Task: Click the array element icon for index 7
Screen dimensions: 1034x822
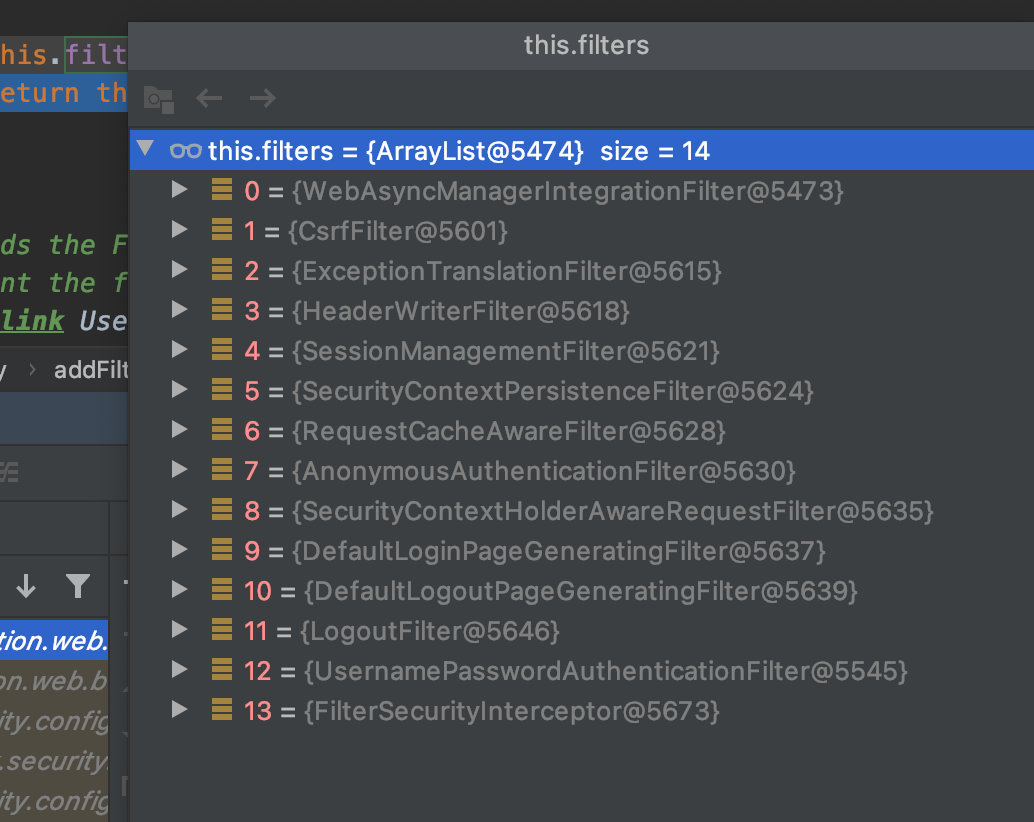Action: click(222, 469)
